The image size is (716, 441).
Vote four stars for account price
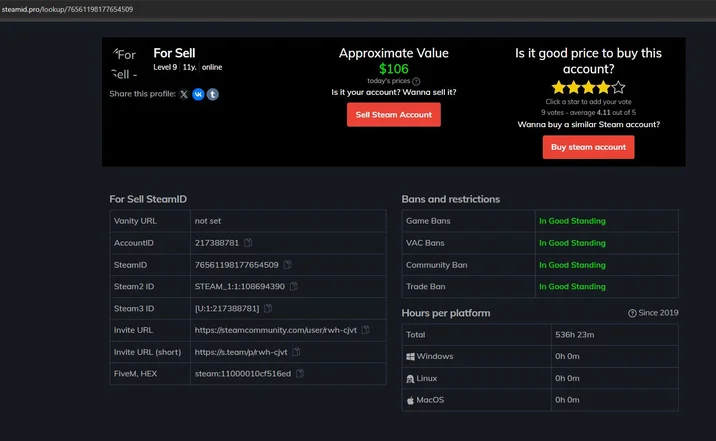pos(603,87)
